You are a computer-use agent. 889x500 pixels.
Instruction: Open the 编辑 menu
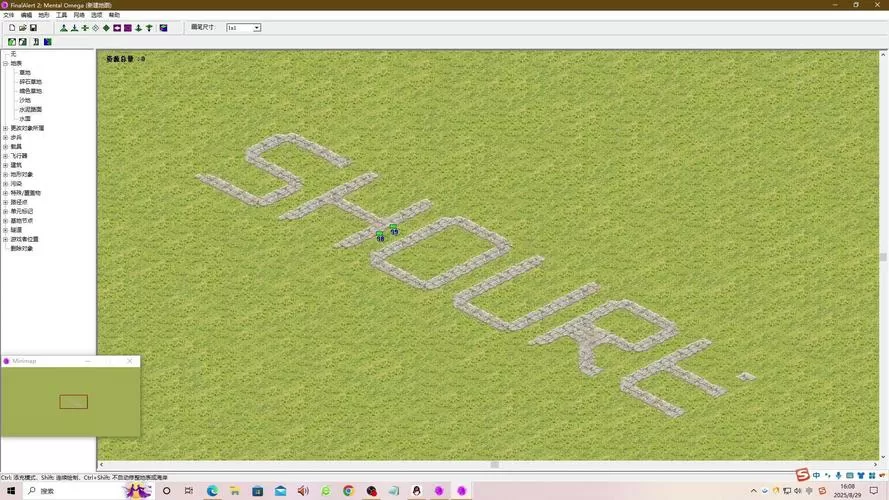(26, 15)
